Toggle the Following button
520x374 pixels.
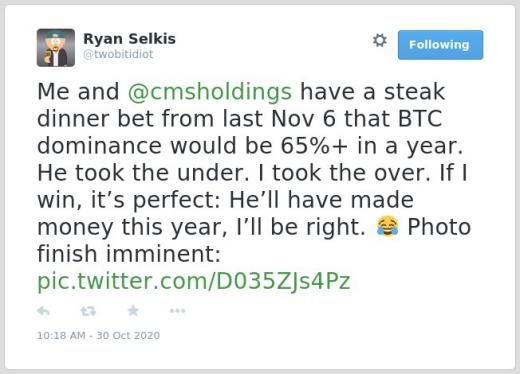(440, 45)
